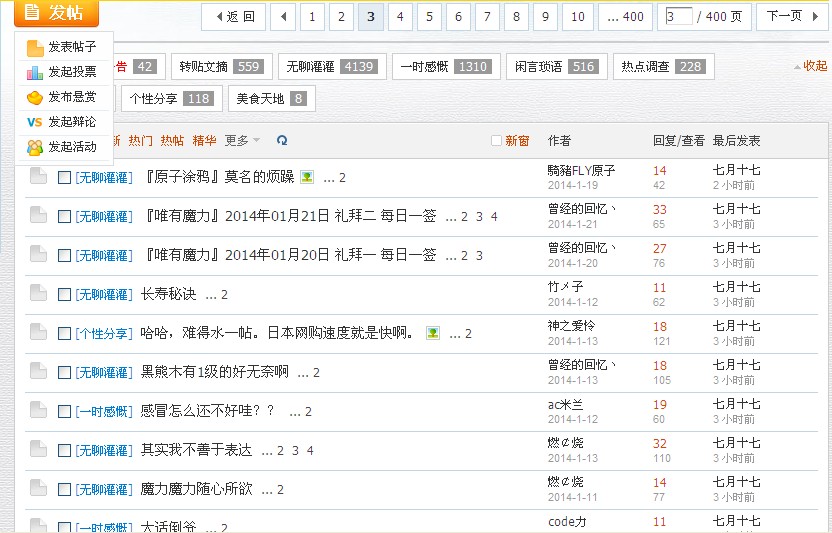This screenshot has width=832, height=533.
Task: Enable the 新窗 checkbox
Action: click(x=496, y=141)
